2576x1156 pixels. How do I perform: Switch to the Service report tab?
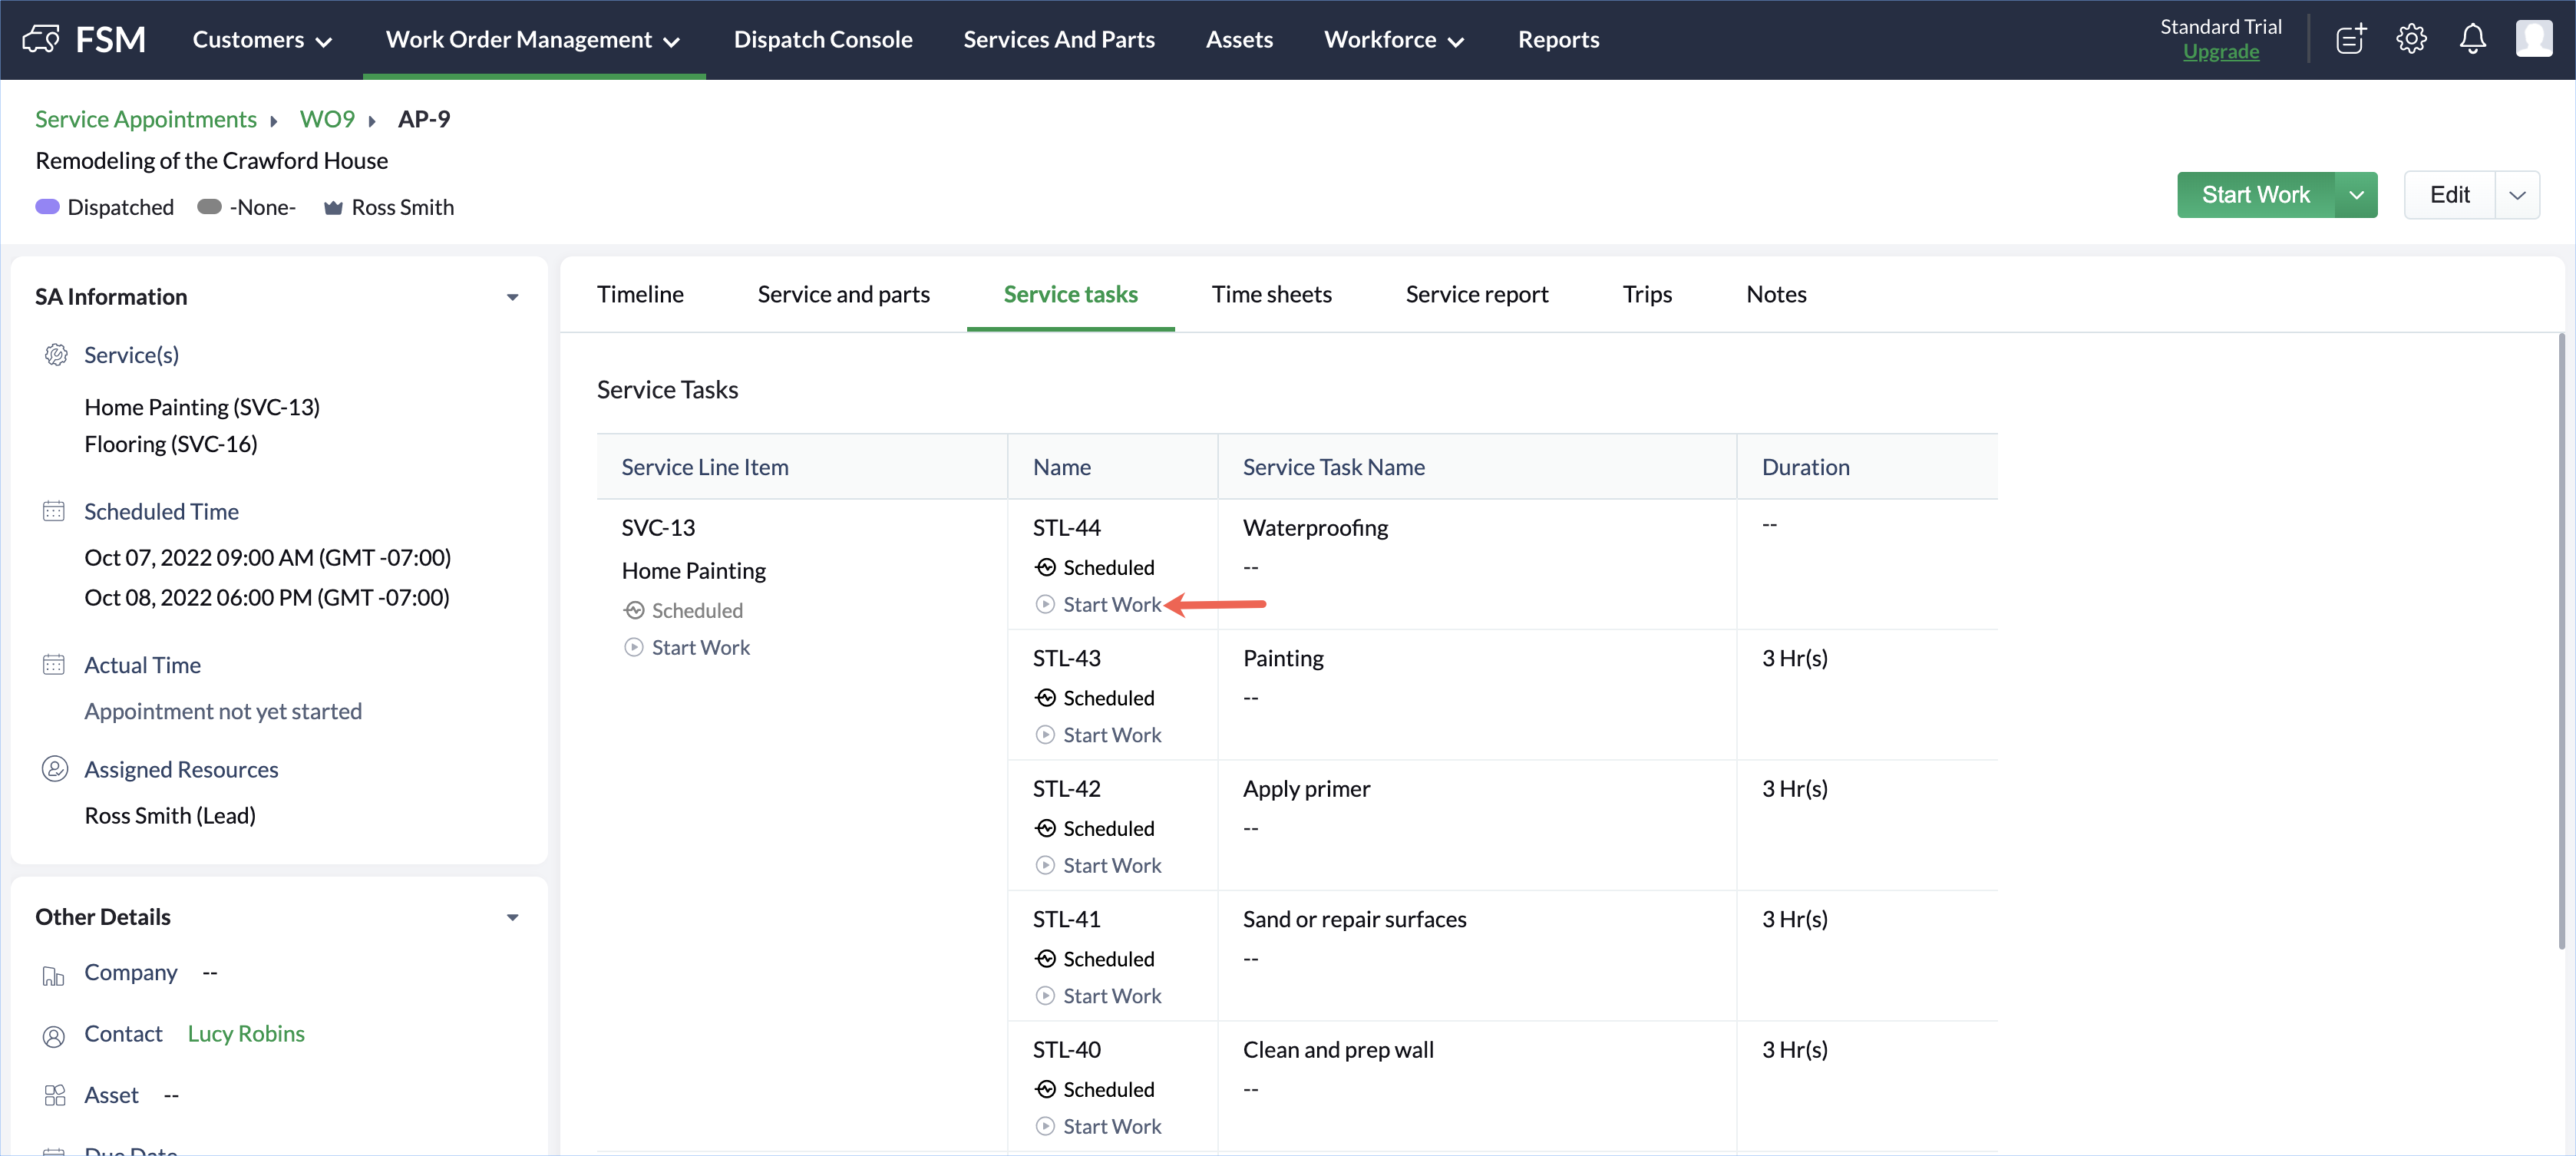click(x=1476, y=294)
